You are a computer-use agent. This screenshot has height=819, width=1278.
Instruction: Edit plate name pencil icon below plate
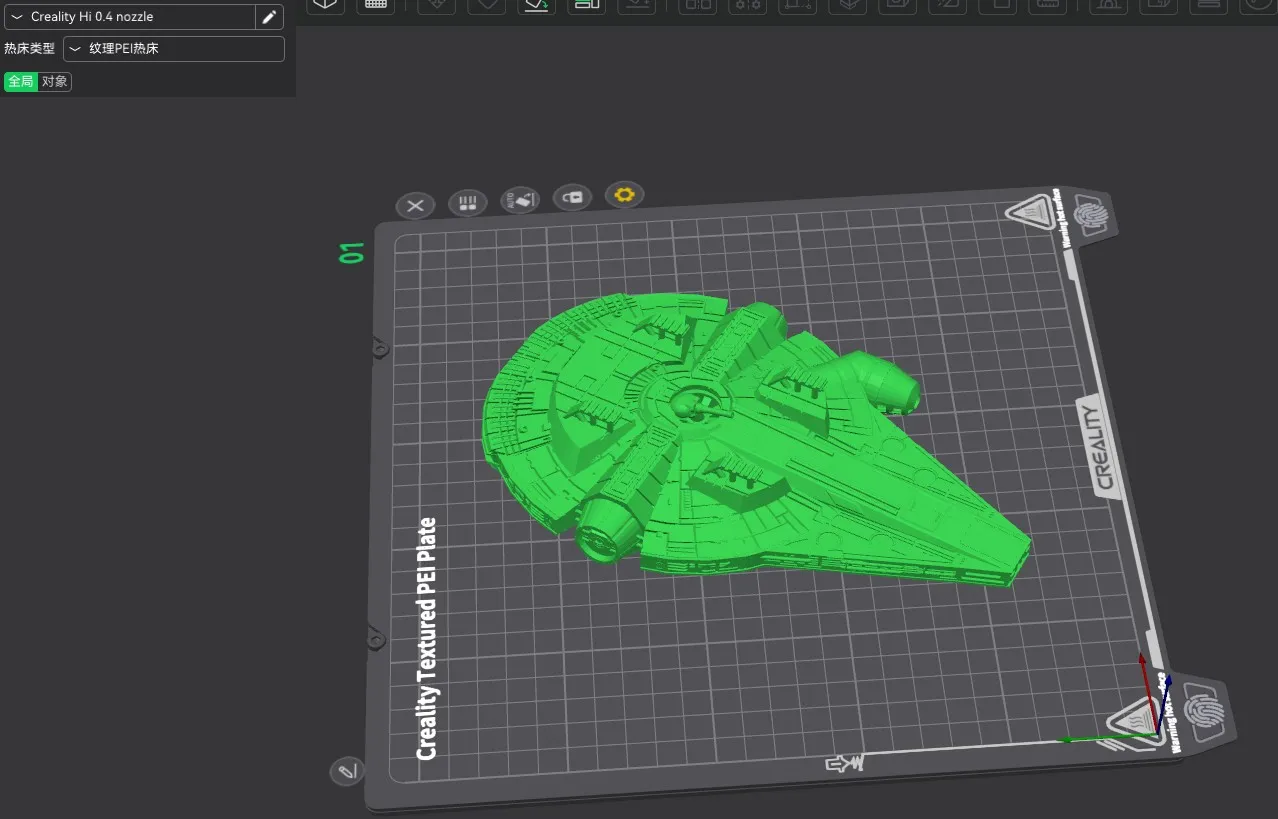coord(347,771)
